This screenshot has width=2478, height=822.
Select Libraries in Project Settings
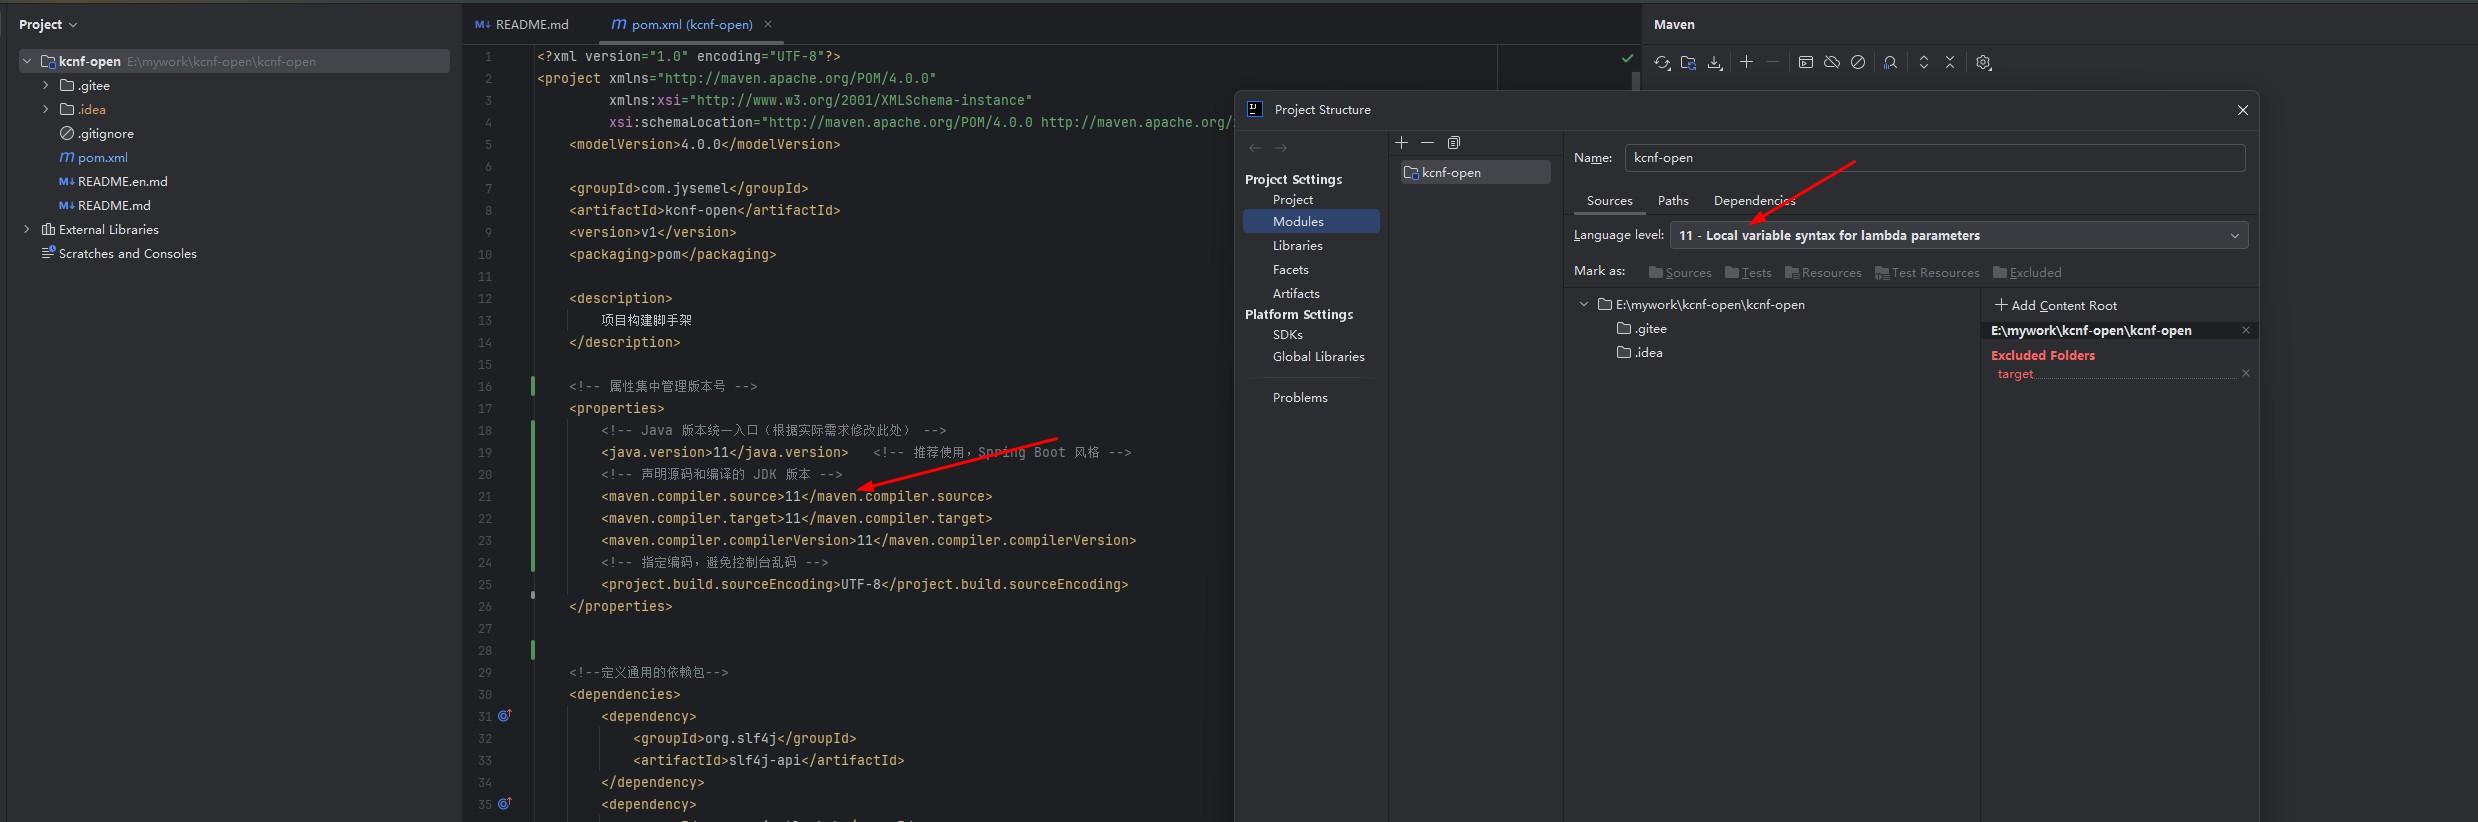point(1297,246)
